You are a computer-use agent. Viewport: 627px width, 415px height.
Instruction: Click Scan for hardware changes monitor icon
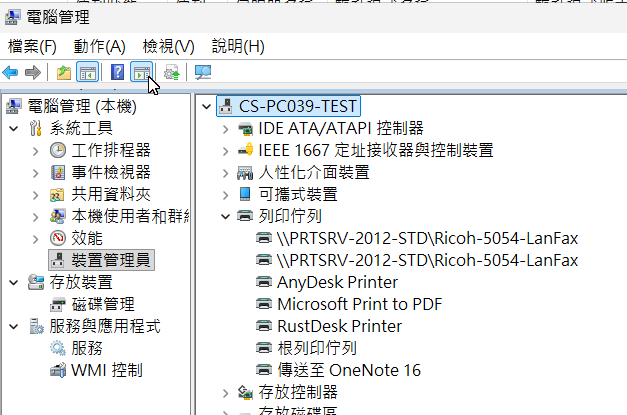click(203, 72)
